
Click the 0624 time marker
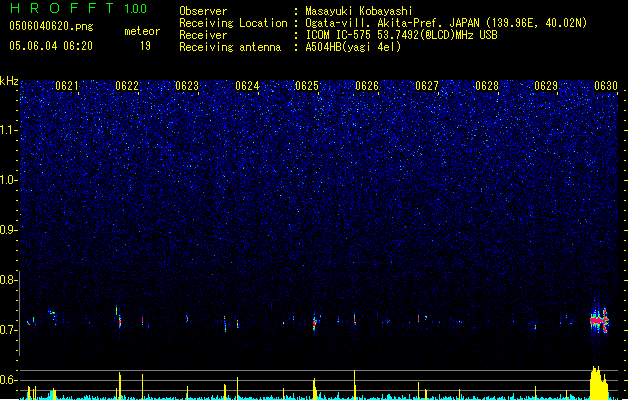(x=247, y=86)
